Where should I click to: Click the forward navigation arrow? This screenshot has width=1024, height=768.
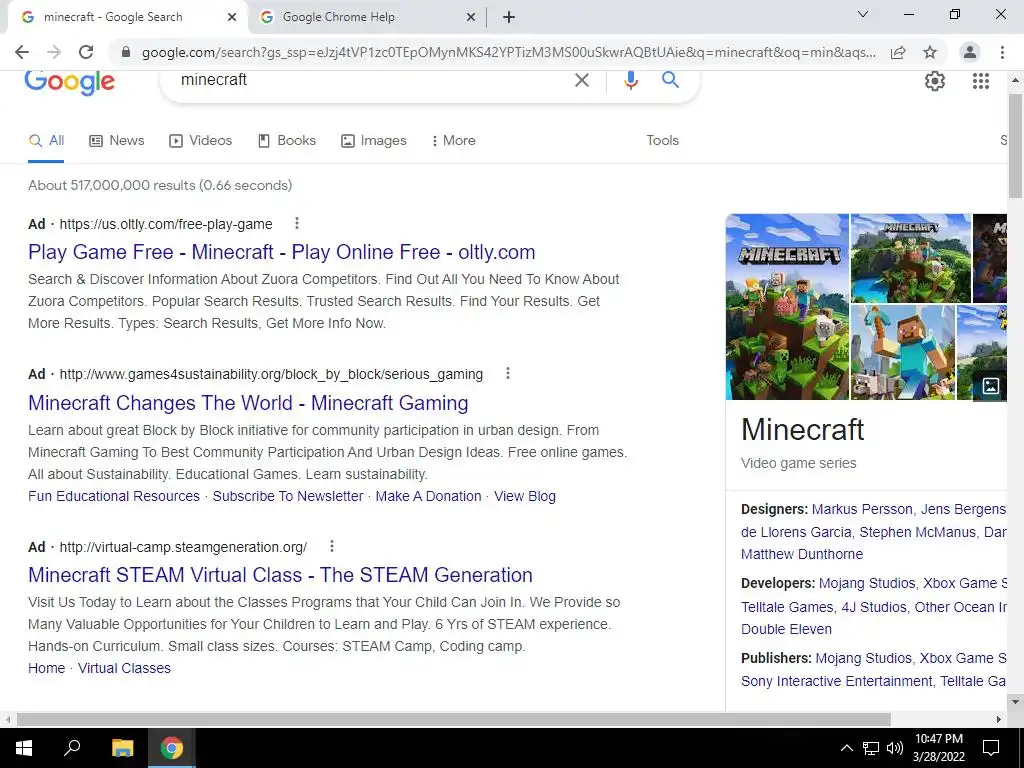click(x=54, y=52)
